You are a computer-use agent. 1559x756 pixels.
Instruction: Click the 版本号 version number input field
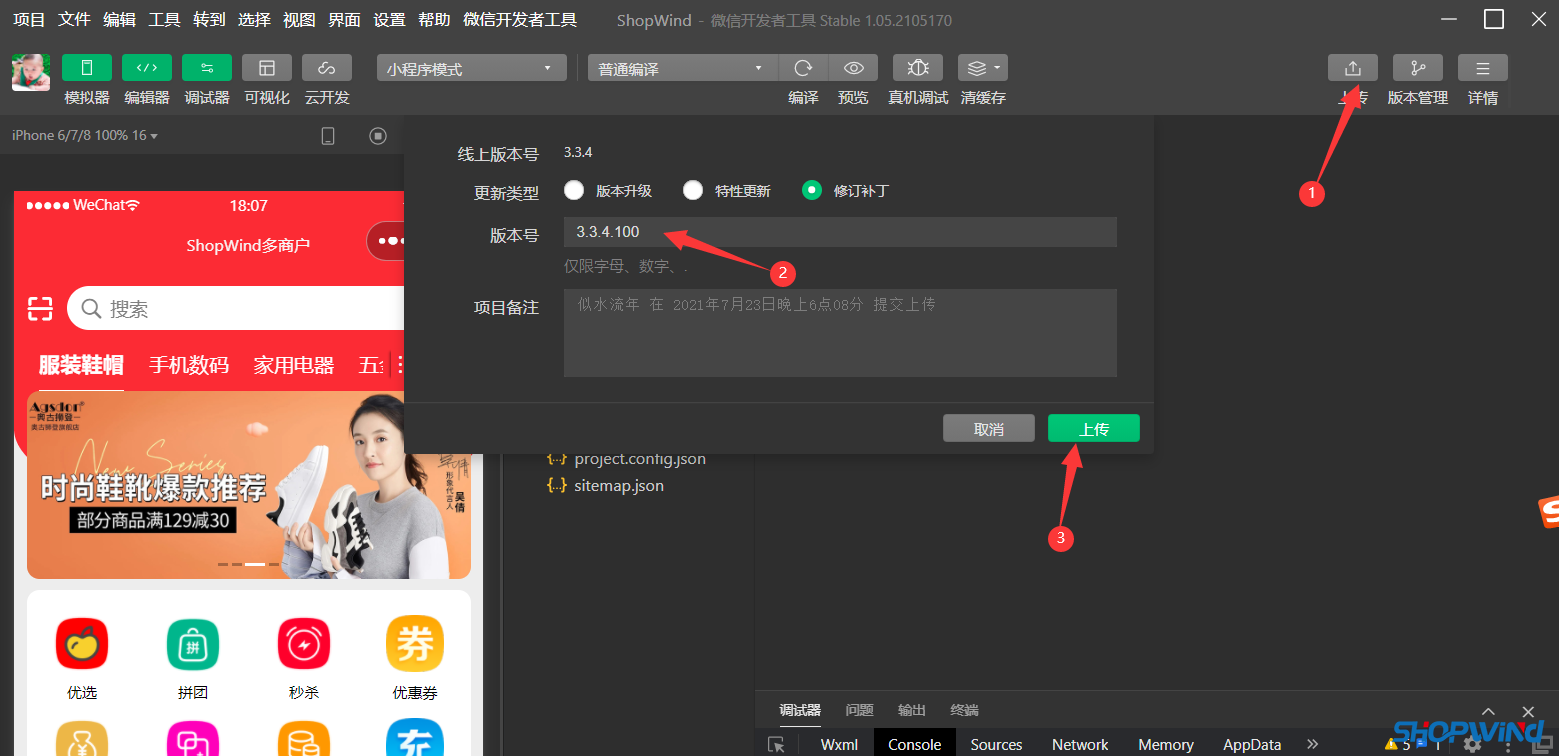tap(840, 232)
